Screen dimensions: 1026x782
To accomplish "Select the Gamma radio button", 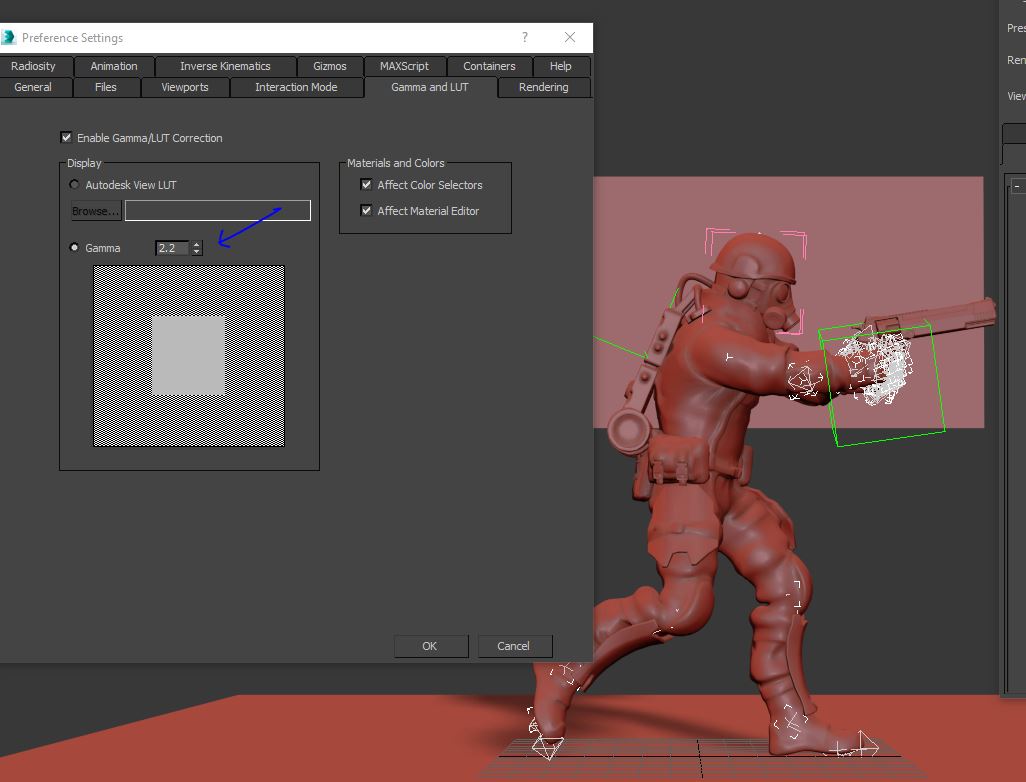I will point(74,247).
